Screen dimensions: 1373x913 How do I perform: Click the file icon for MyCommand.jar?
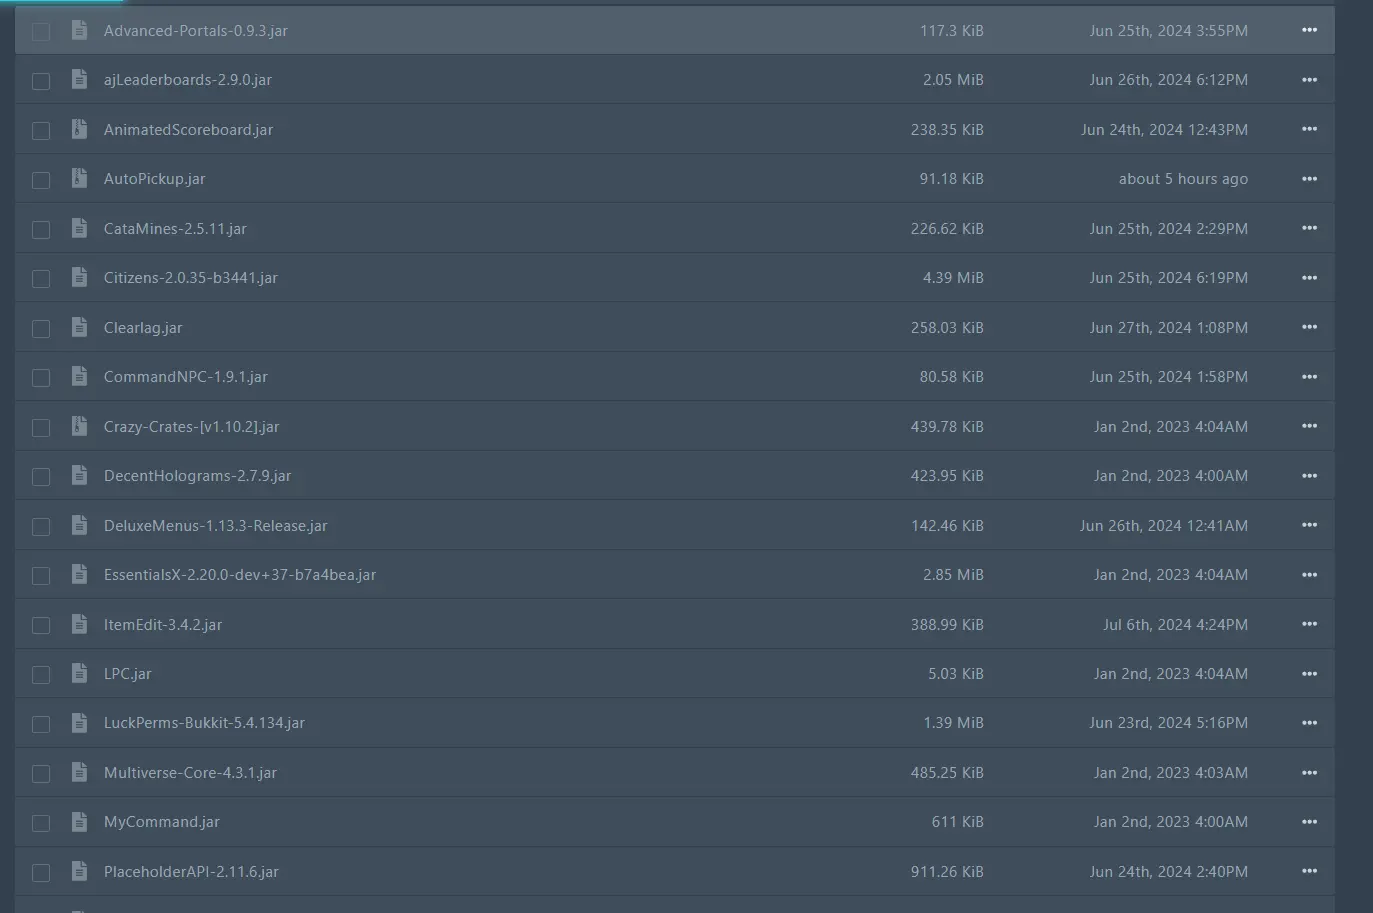[79, 821]
